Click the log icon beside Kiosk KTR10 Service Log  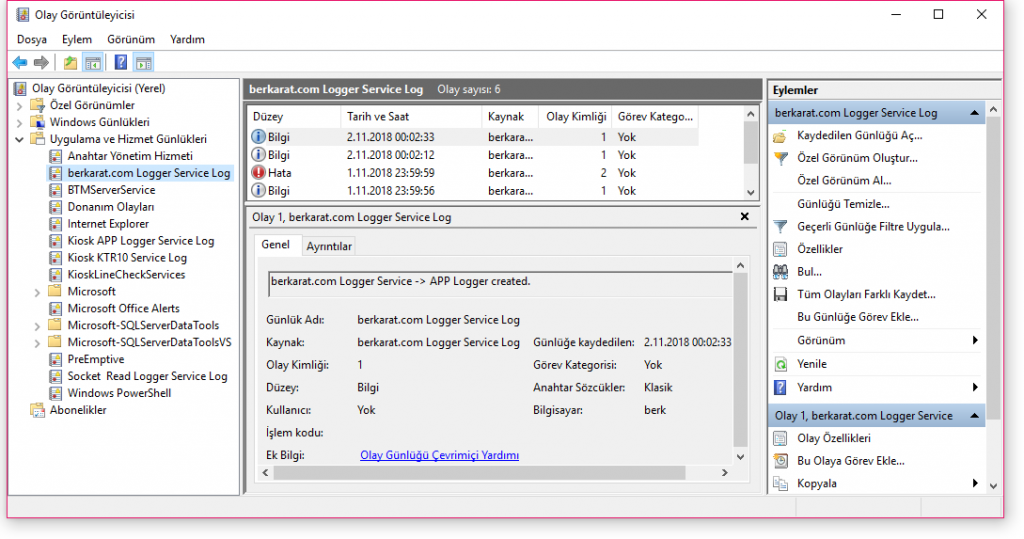[x=56, y=257]
